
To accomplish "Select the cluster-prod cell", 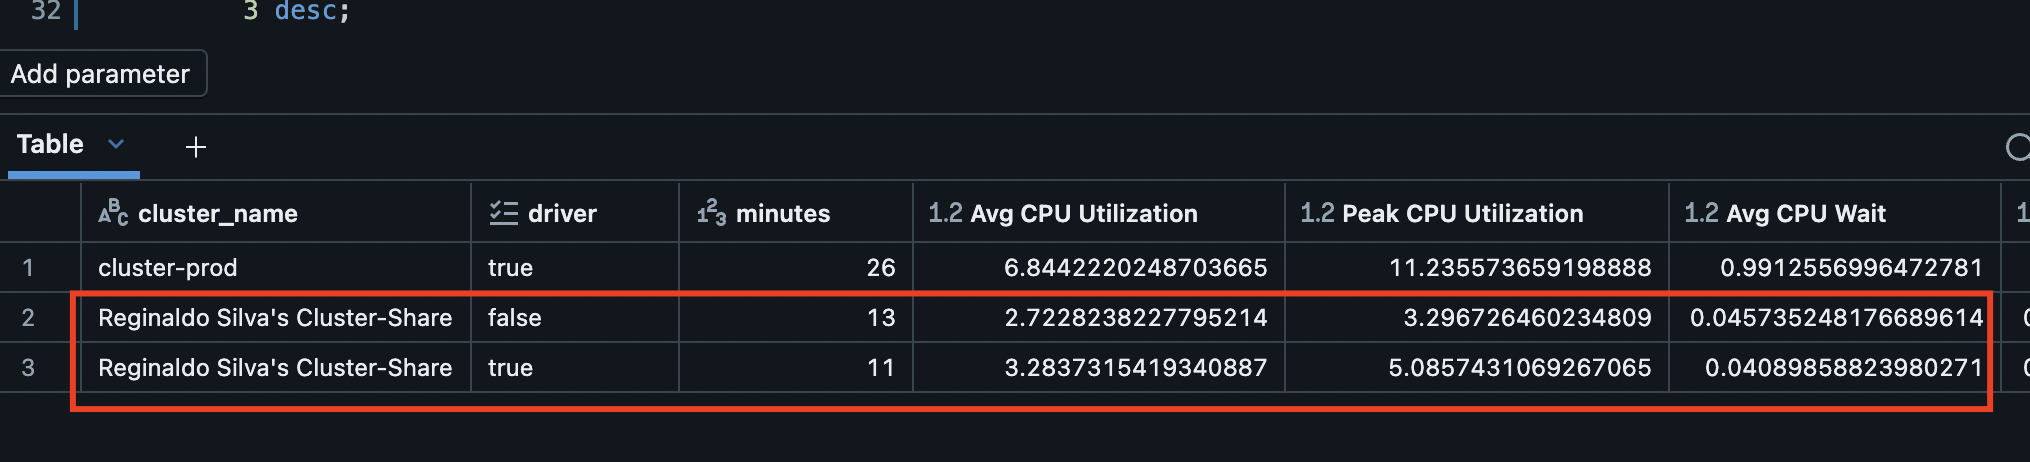I will coord(276,267).
